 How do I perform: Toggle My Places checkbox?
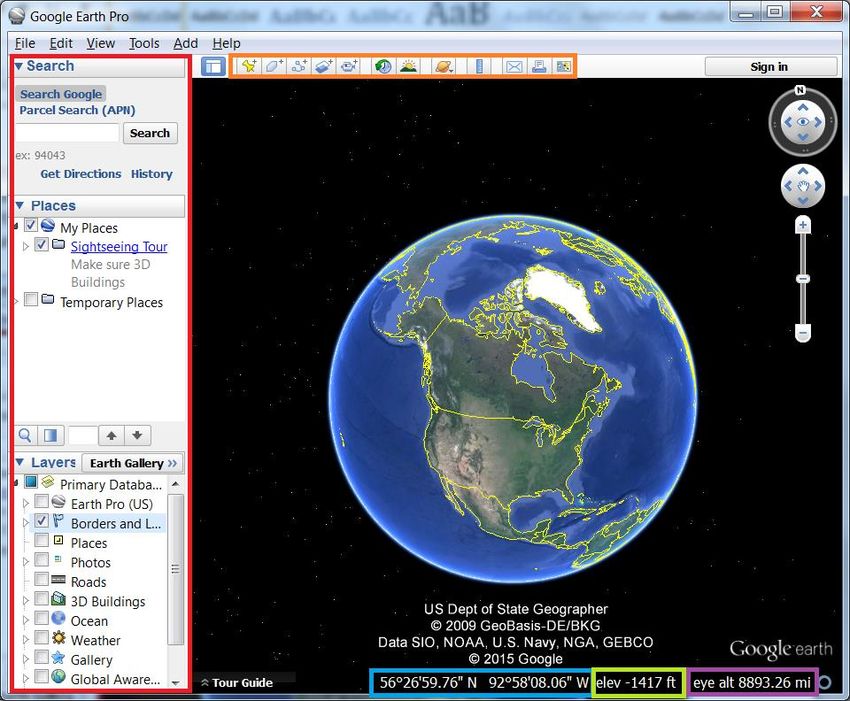point(31,225)
